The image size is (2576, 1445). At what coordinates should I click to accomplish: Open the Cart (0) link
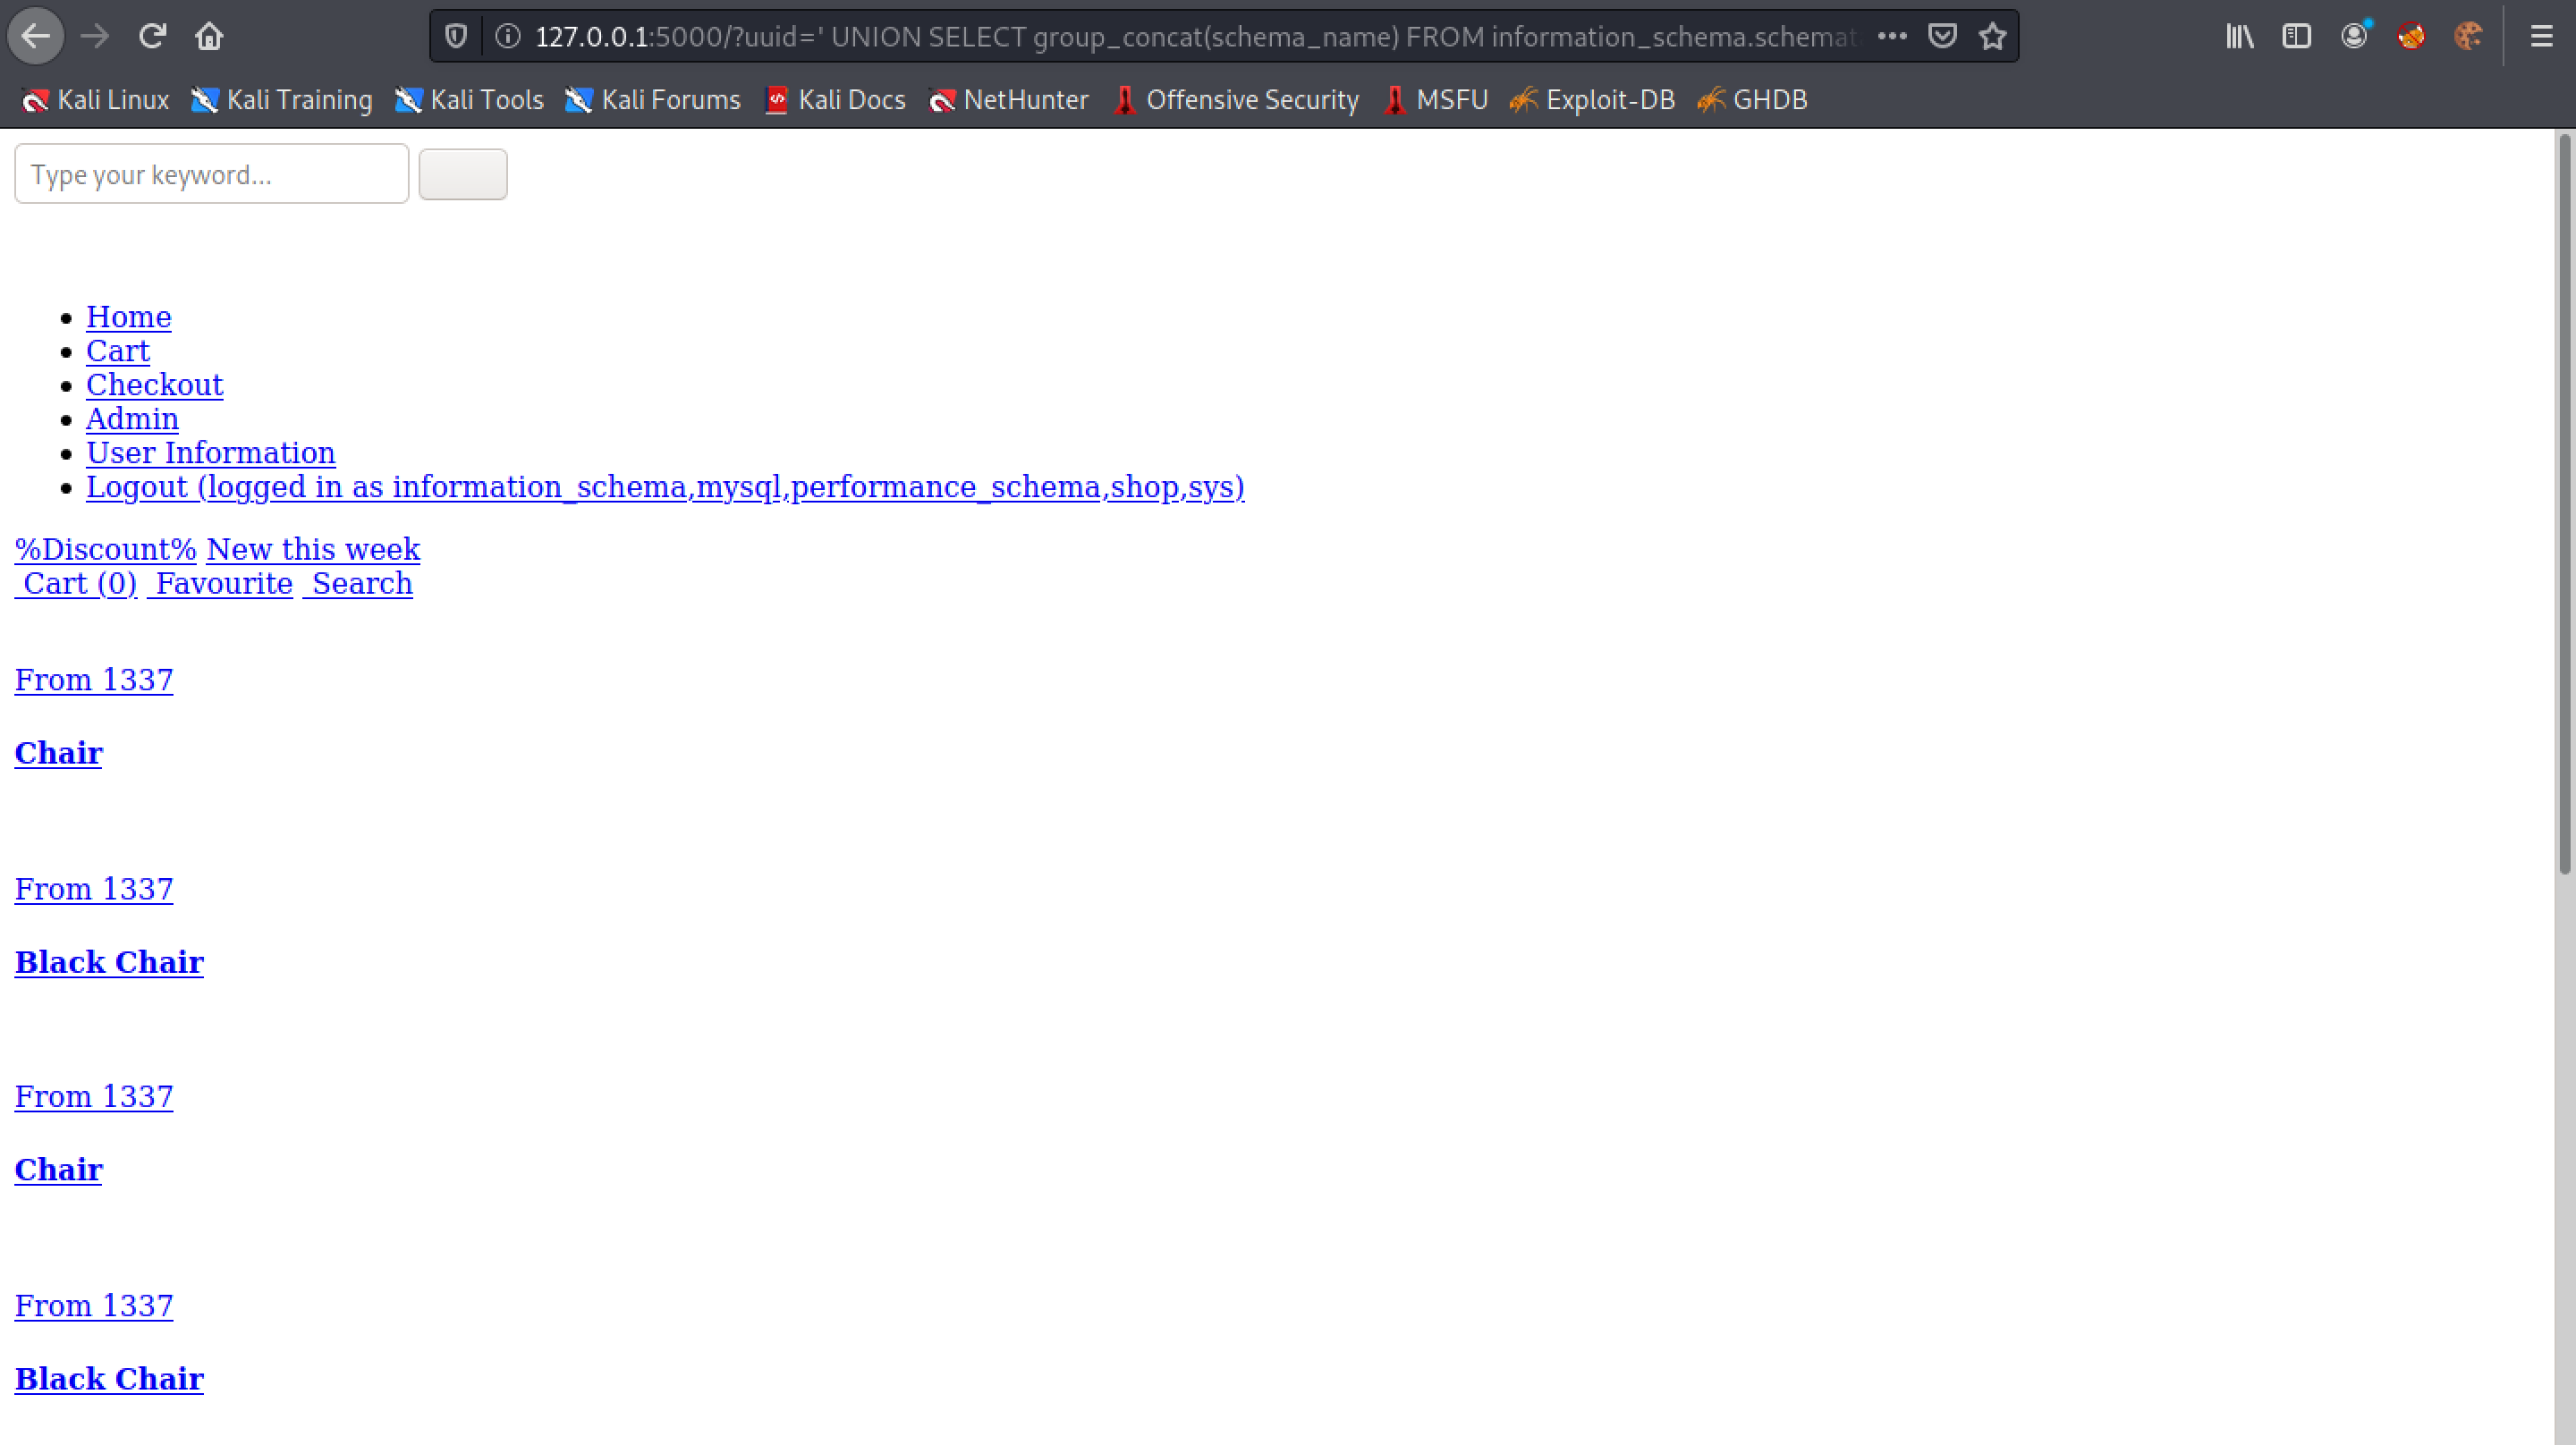[76, 584]
